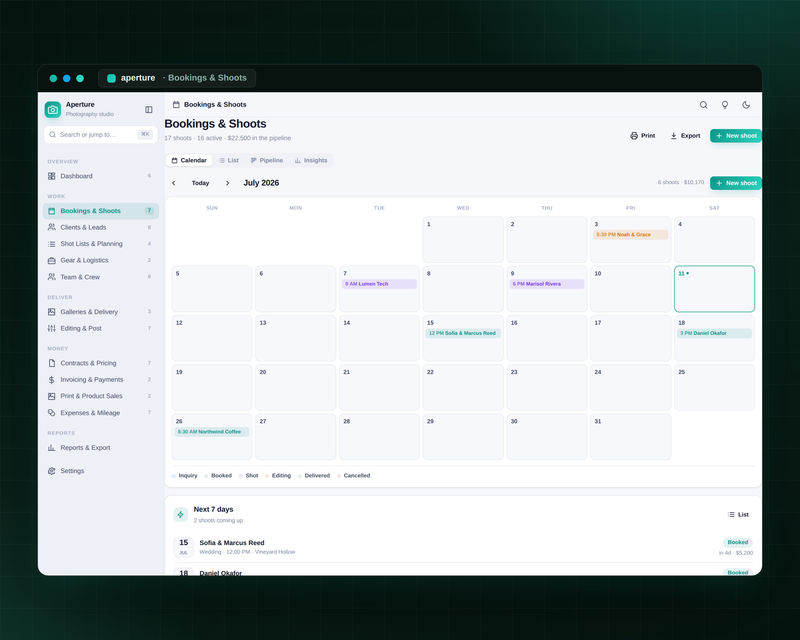This screenshot has width=800, height=640.
Task: Collapse the sidebar panel icon
Action: click(148, 110)
